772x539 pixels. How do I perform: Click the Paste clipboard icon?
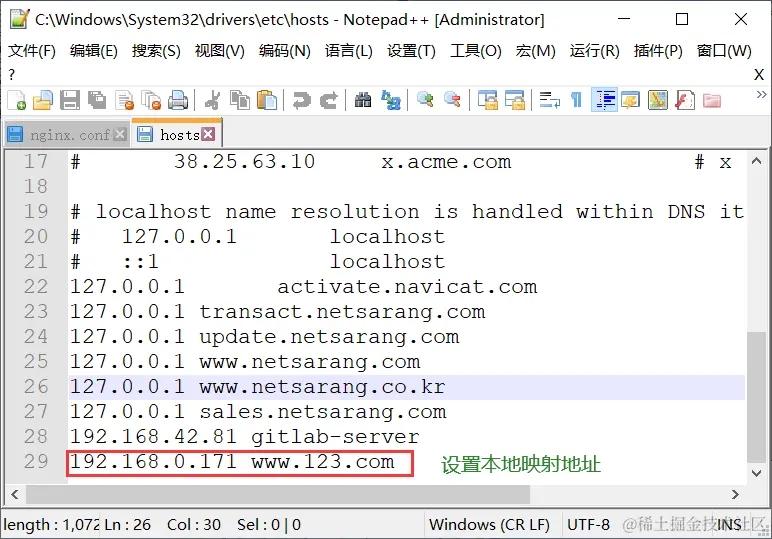(267, 100)
